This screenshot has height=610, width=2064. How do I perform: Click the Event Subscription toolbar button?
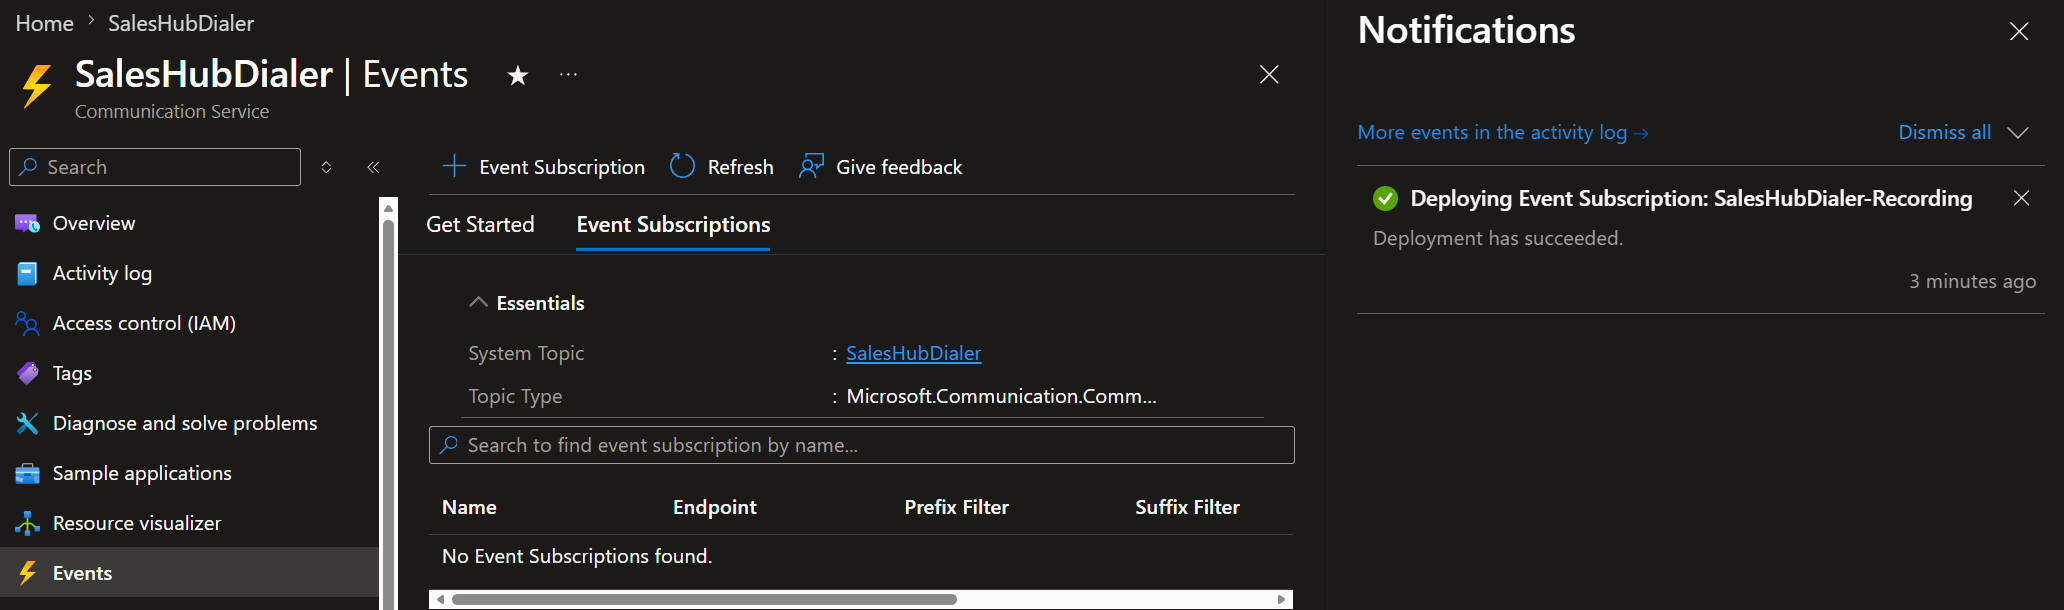(544, 167)
